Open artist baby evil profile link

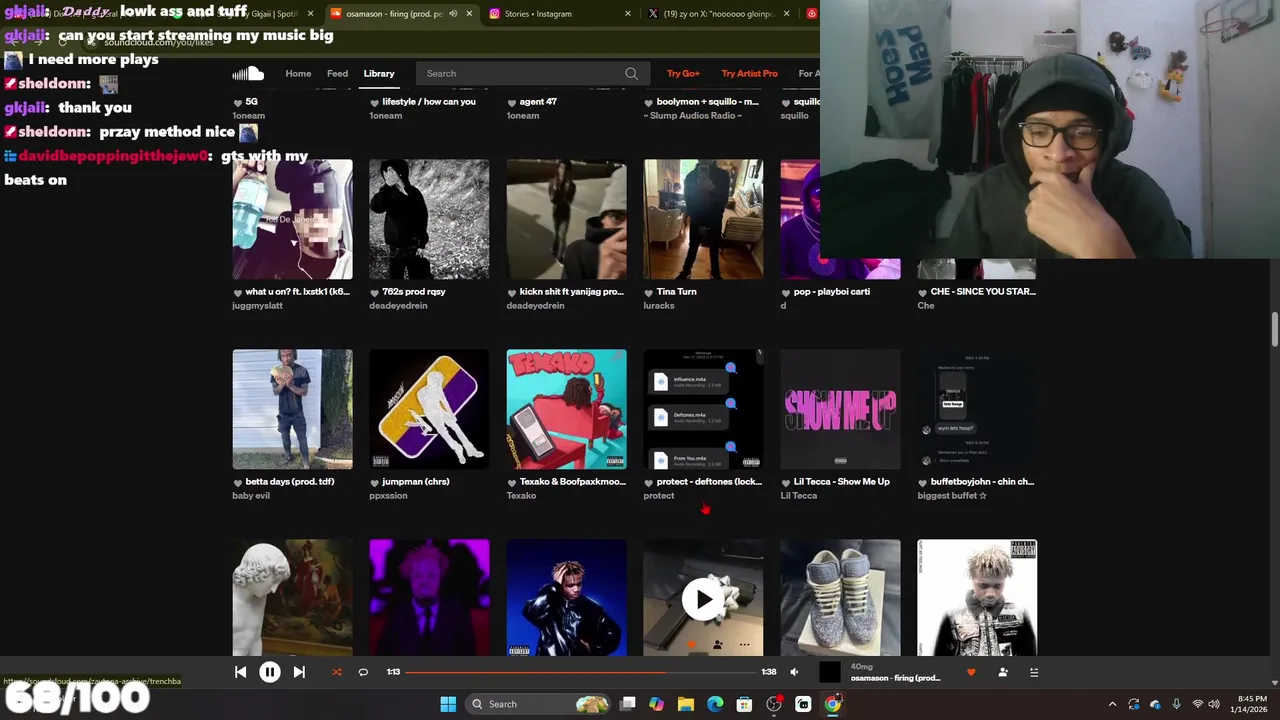point(251,496)
